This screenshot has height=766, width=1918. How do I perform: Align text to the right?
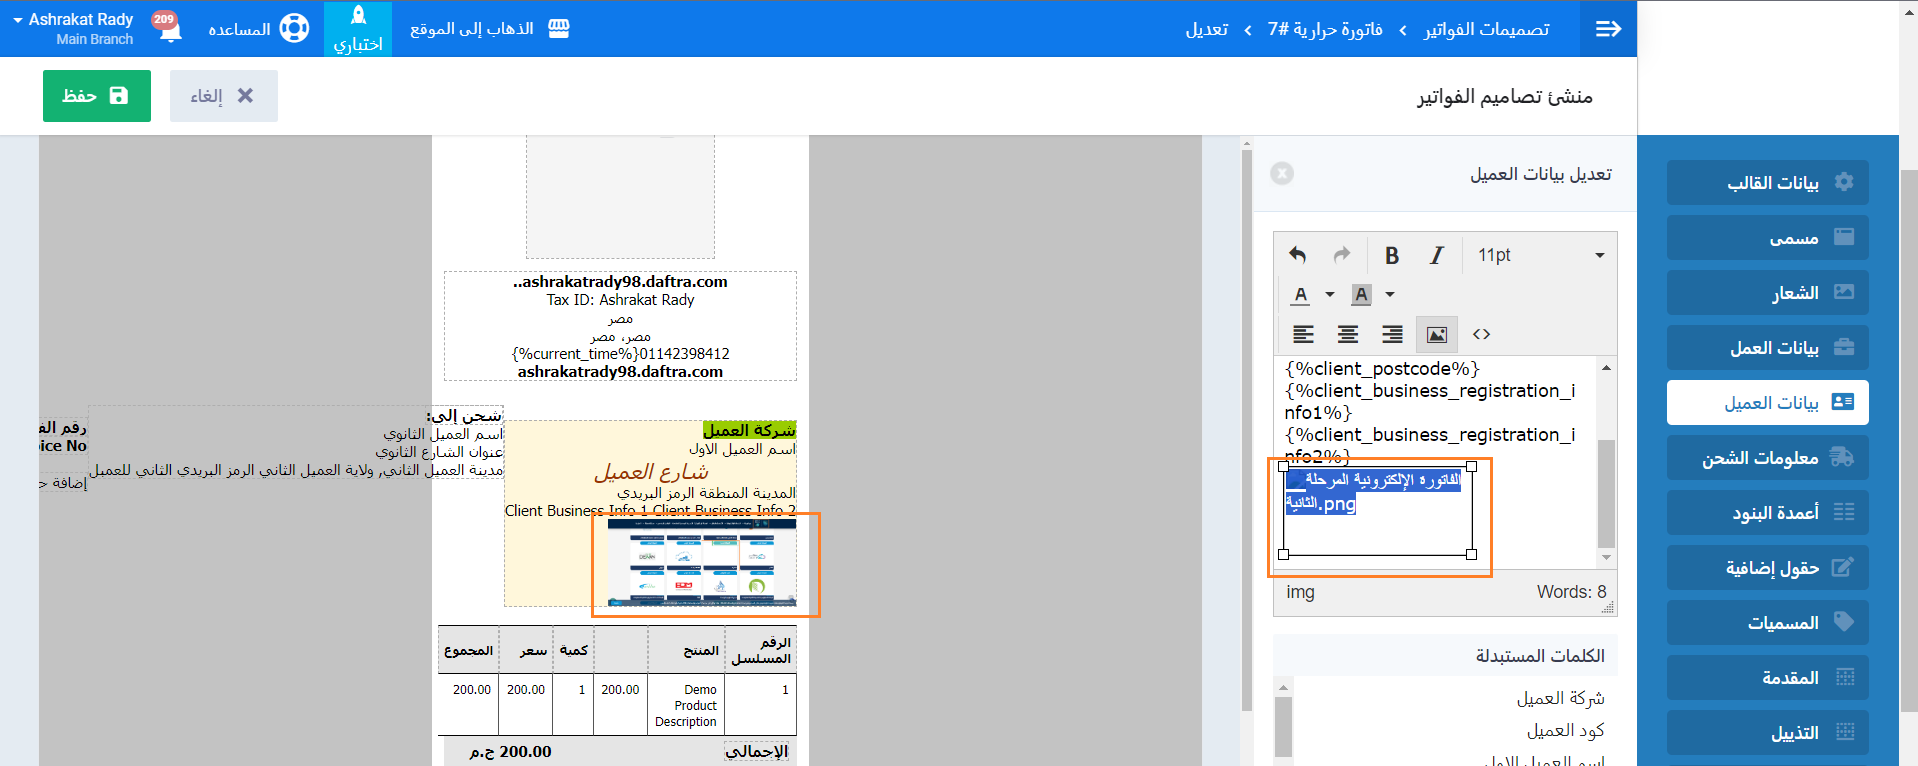[1392, 334]
